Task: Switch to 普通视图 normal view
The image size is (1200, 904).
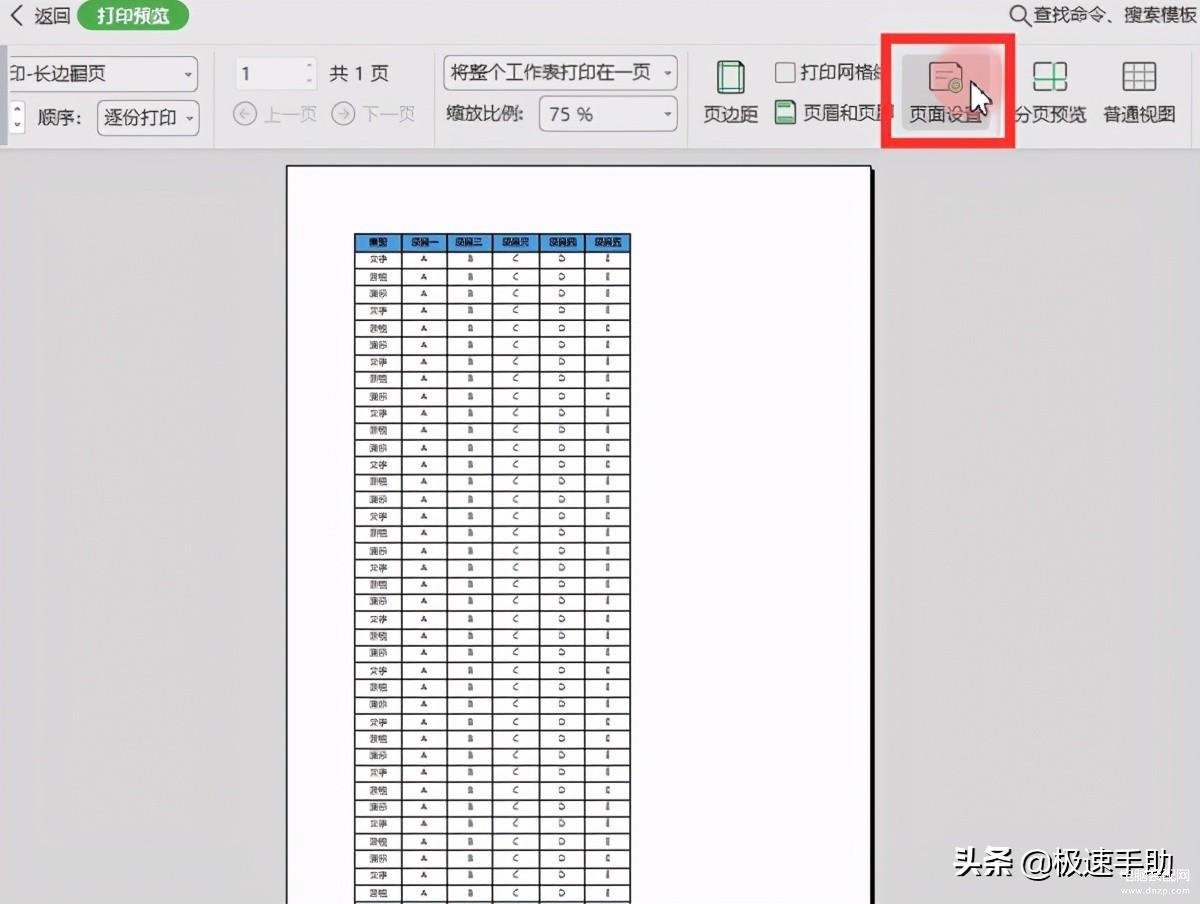Action: (x=1139, y=92)
